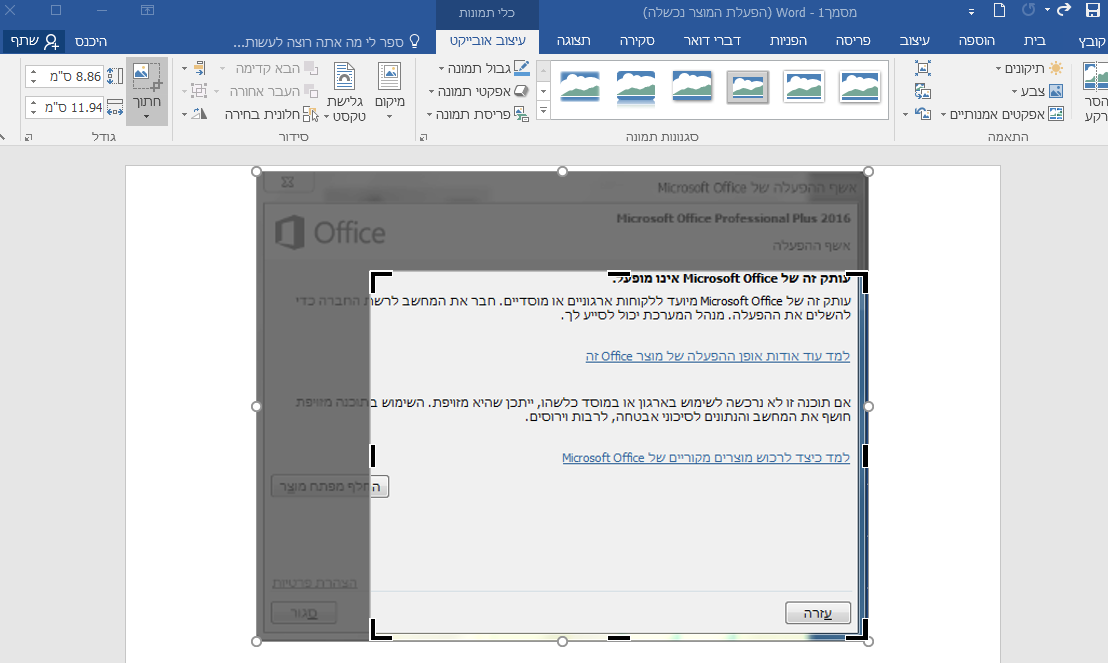The height and width of the screenshot is (663, 1108).
Task: Expand the full picture styles gallery
Action: [x=543, y=110]
